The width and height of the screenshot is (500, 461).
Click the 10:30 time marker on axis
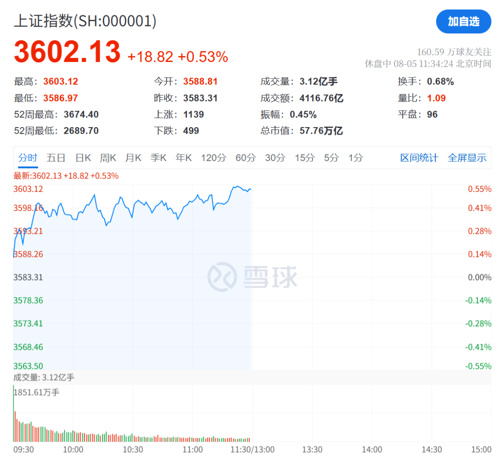133,449
